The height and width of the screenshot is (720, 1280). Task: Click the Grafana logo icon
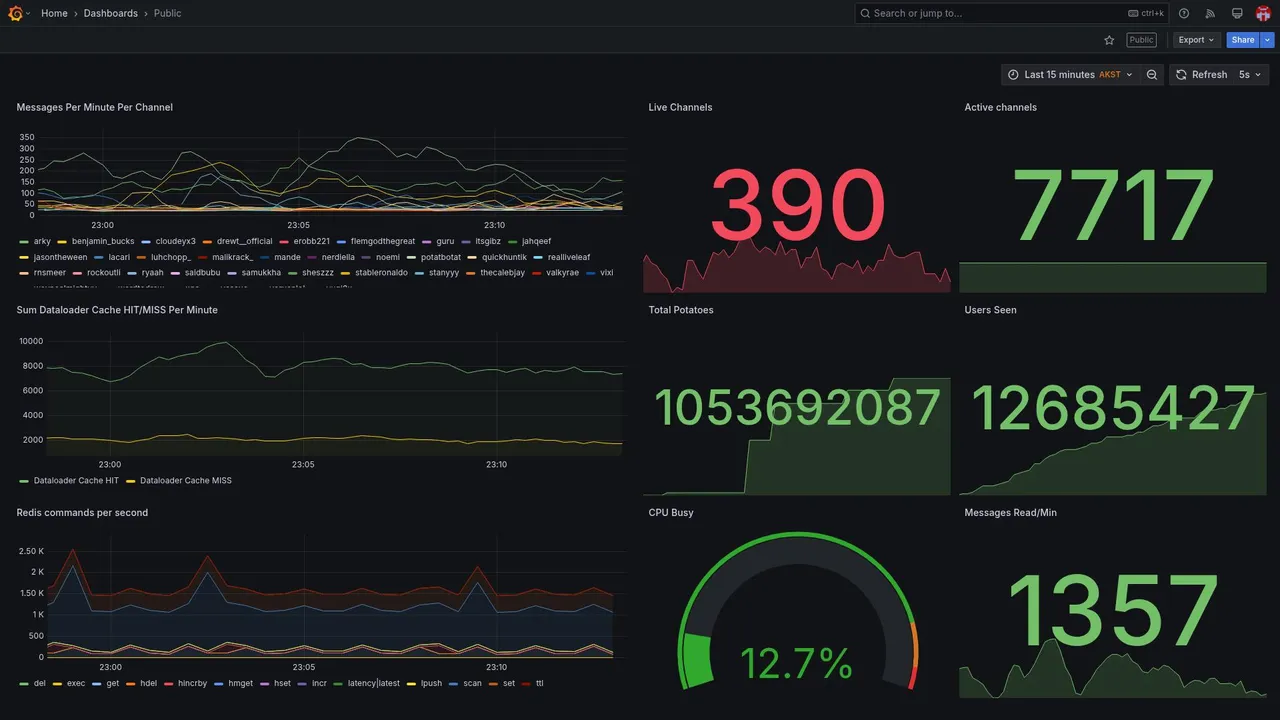15,13
